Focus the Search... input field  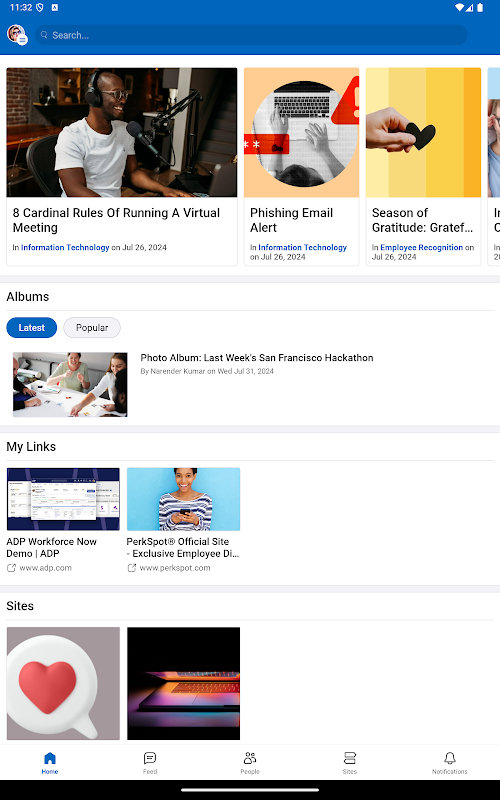tap(251, 35)
